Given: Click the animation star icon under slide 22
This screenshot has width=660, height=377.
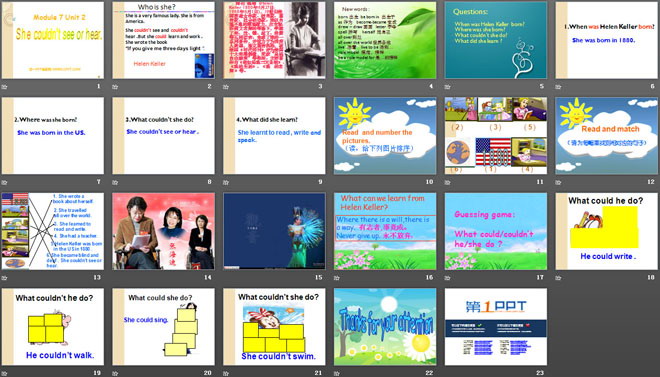Looking at the screenshot, I should click(x=337, y=373).
